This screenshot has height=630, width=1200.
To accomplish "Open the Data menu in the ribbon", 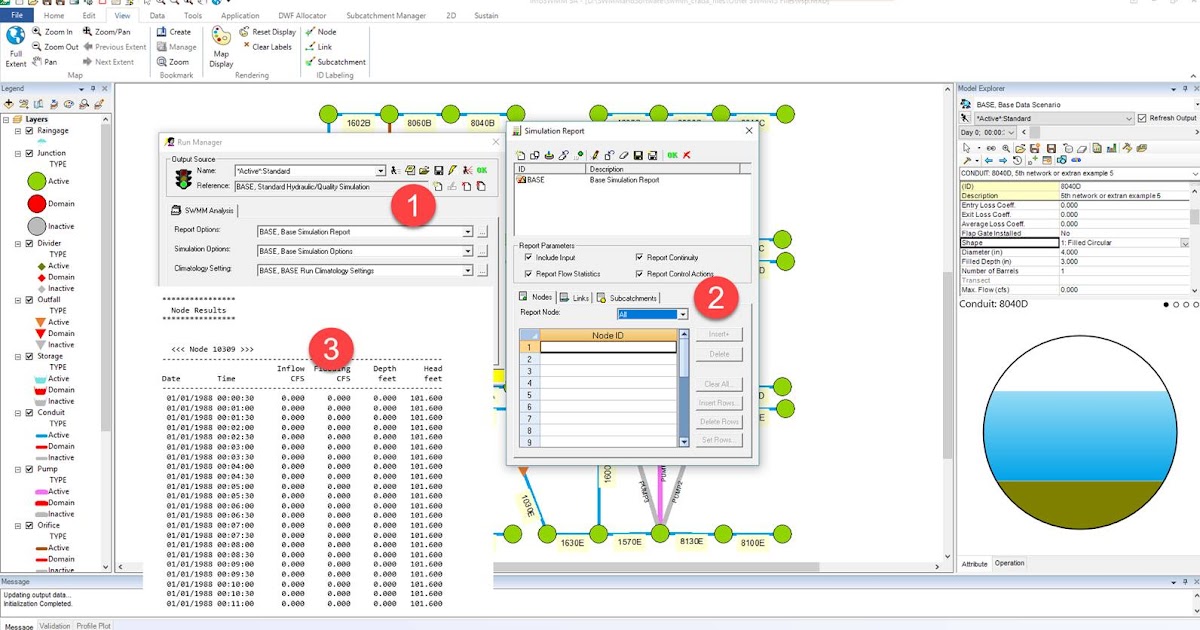I will 156,15.
